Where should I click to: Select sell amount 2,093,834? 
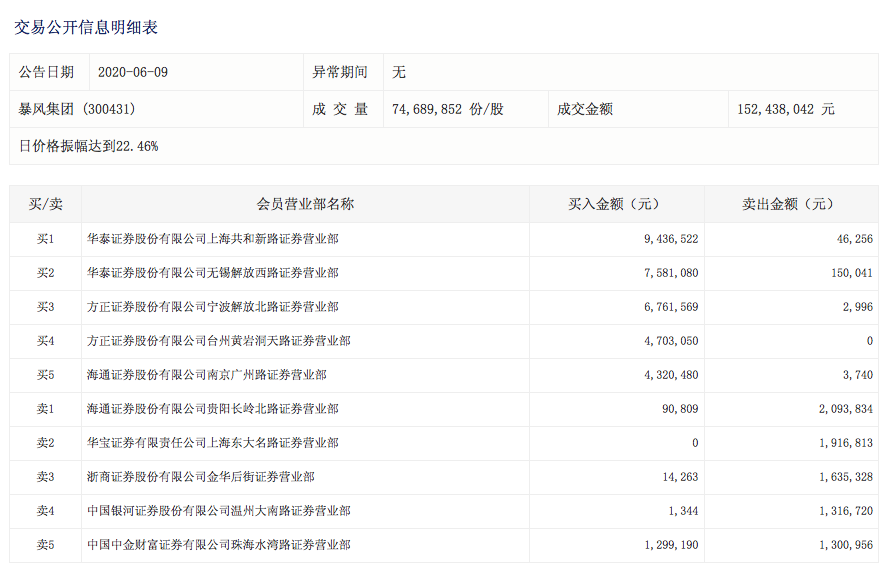click(846, 409)
